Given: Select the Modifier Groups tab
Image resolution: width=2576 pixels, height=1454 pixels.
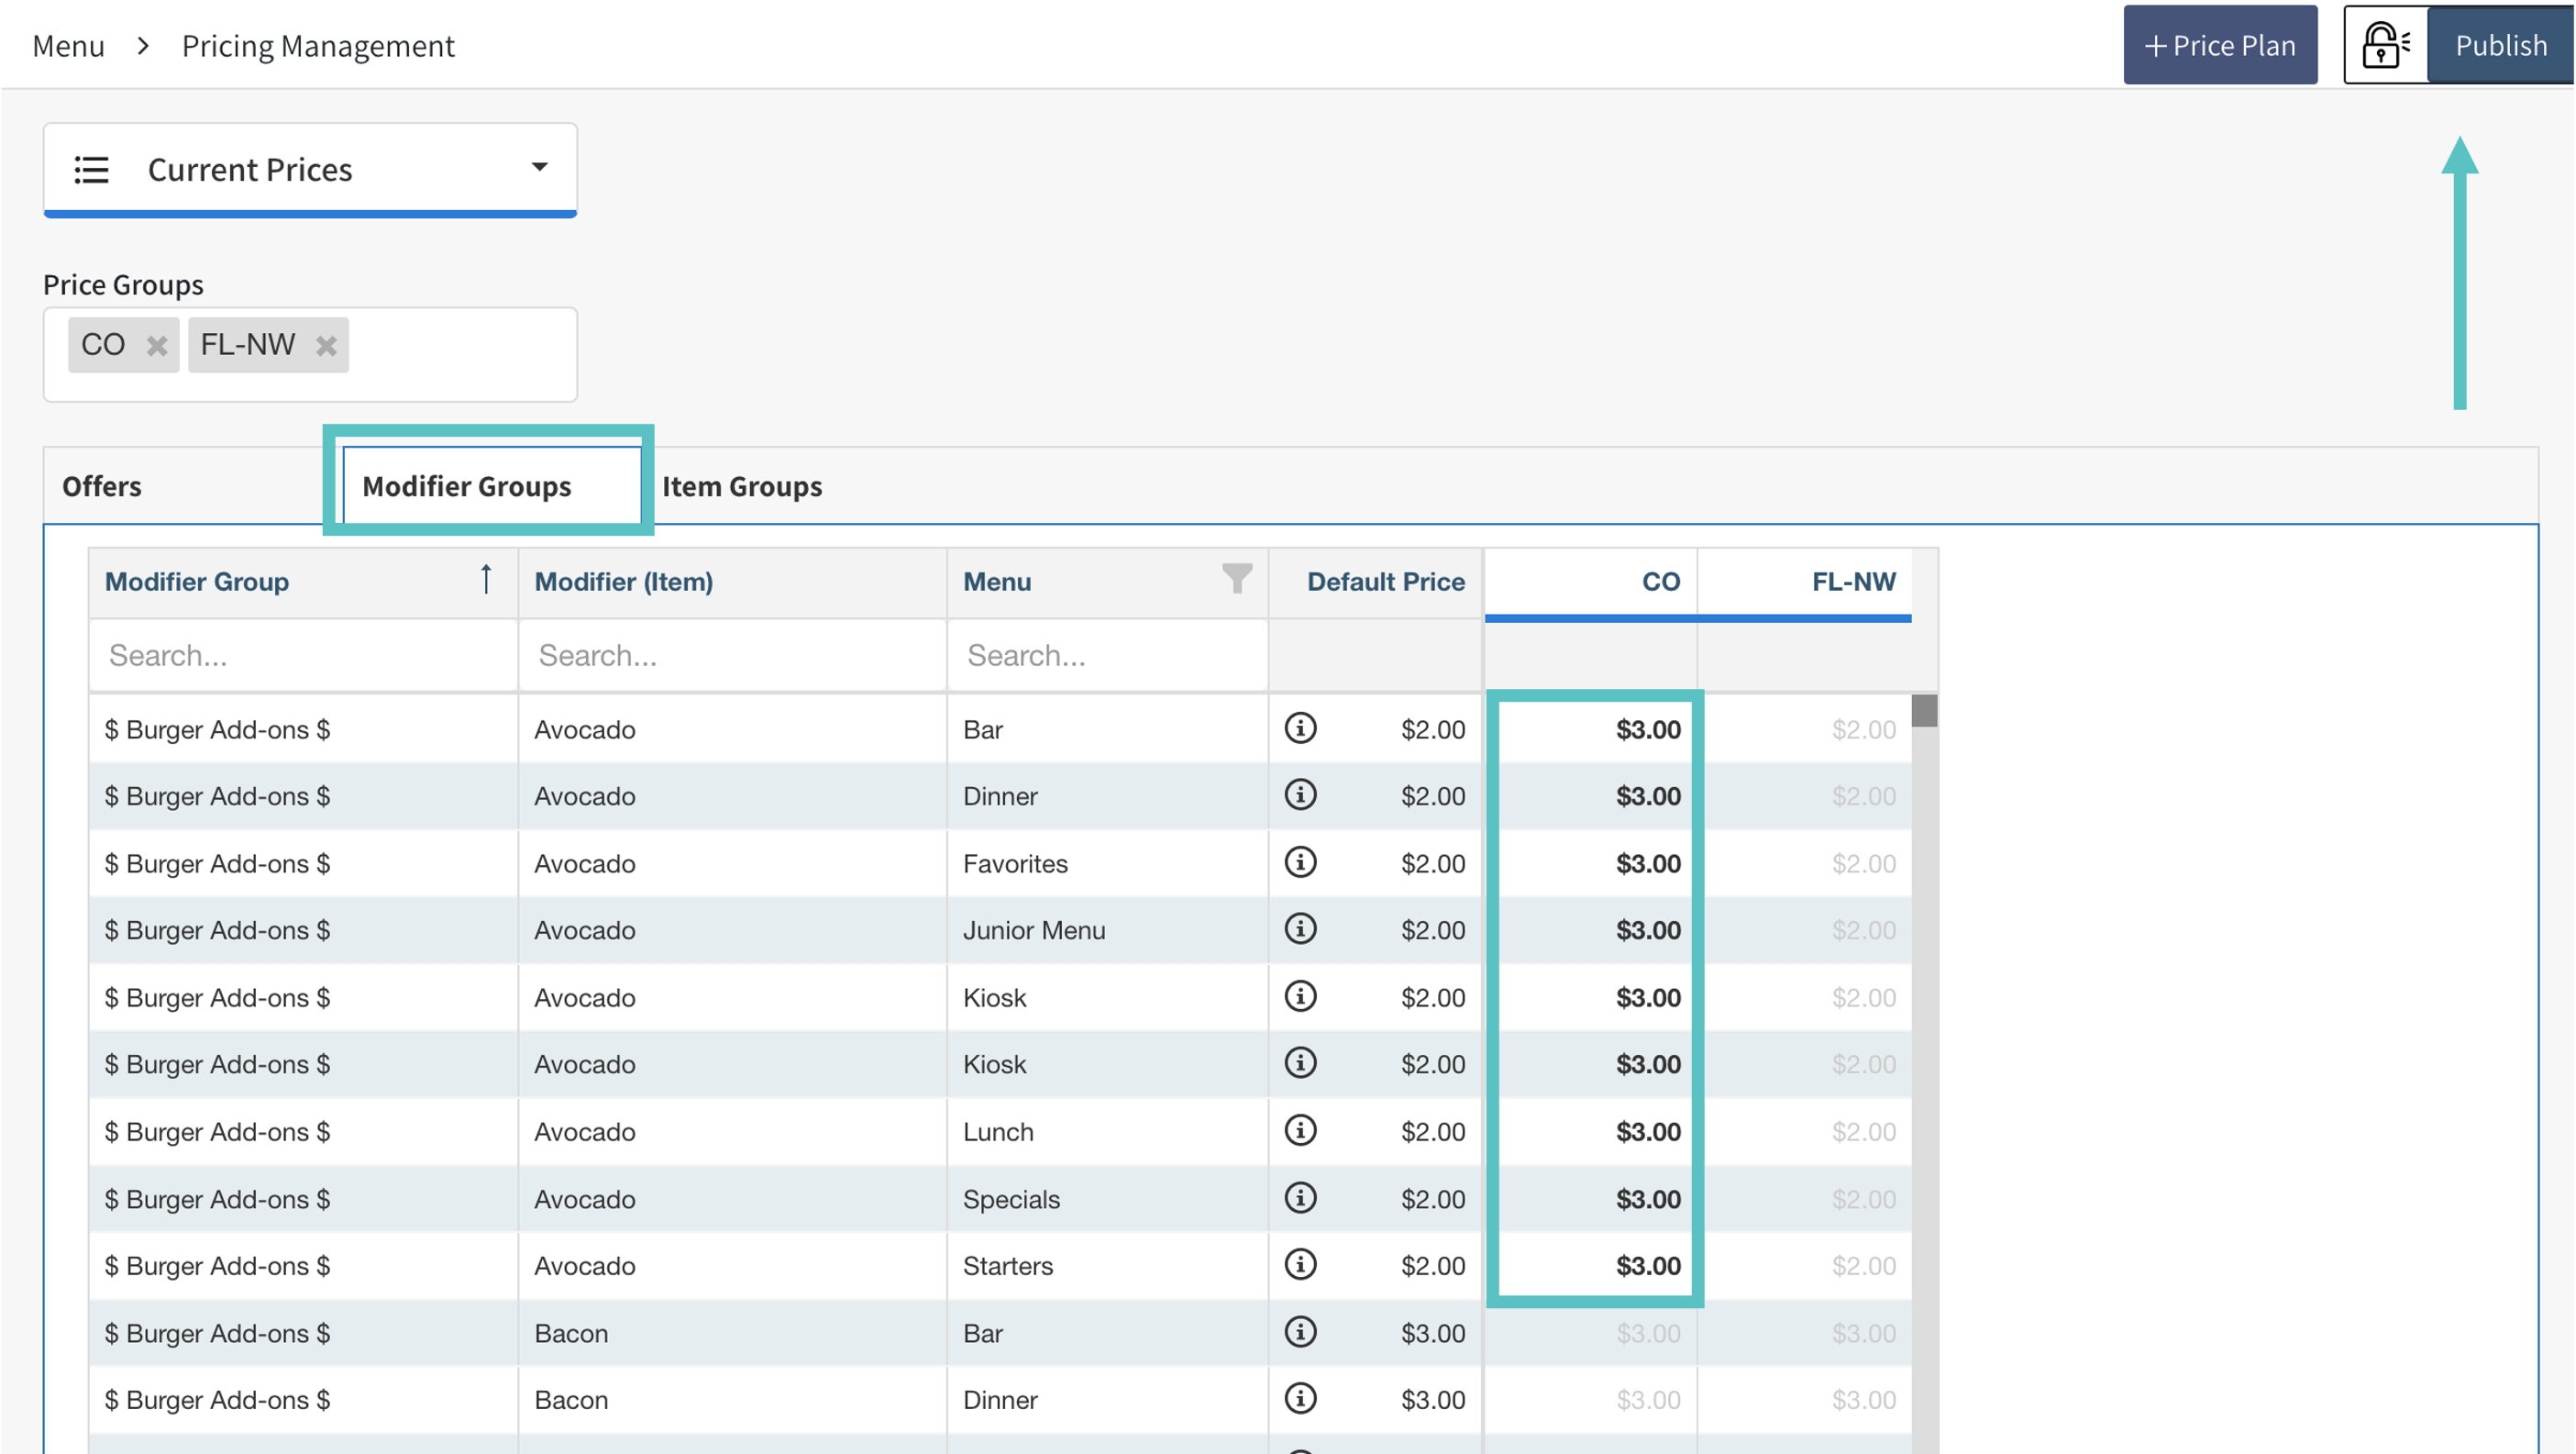Looking at the screenshot, I should (x=467, y=486).
